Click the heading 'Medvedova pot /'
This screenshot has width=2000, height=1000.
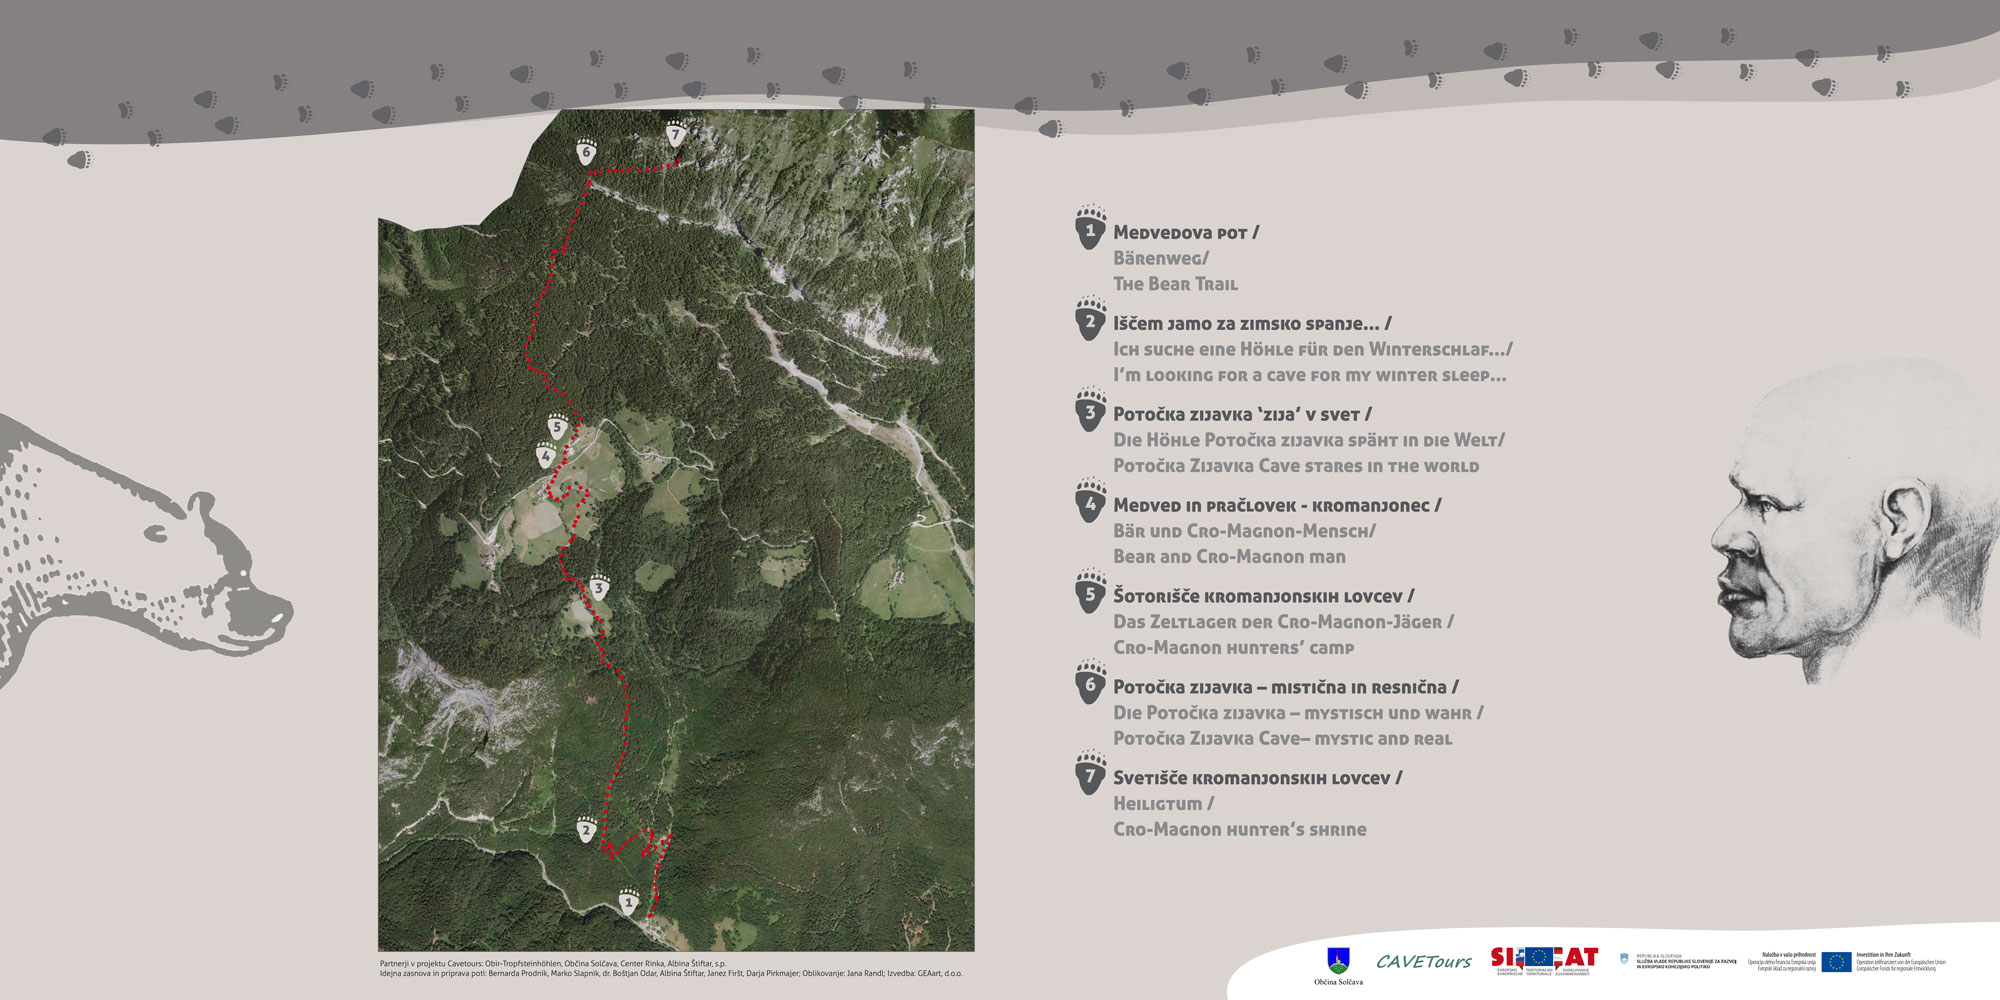click(x=1186, y=233)
